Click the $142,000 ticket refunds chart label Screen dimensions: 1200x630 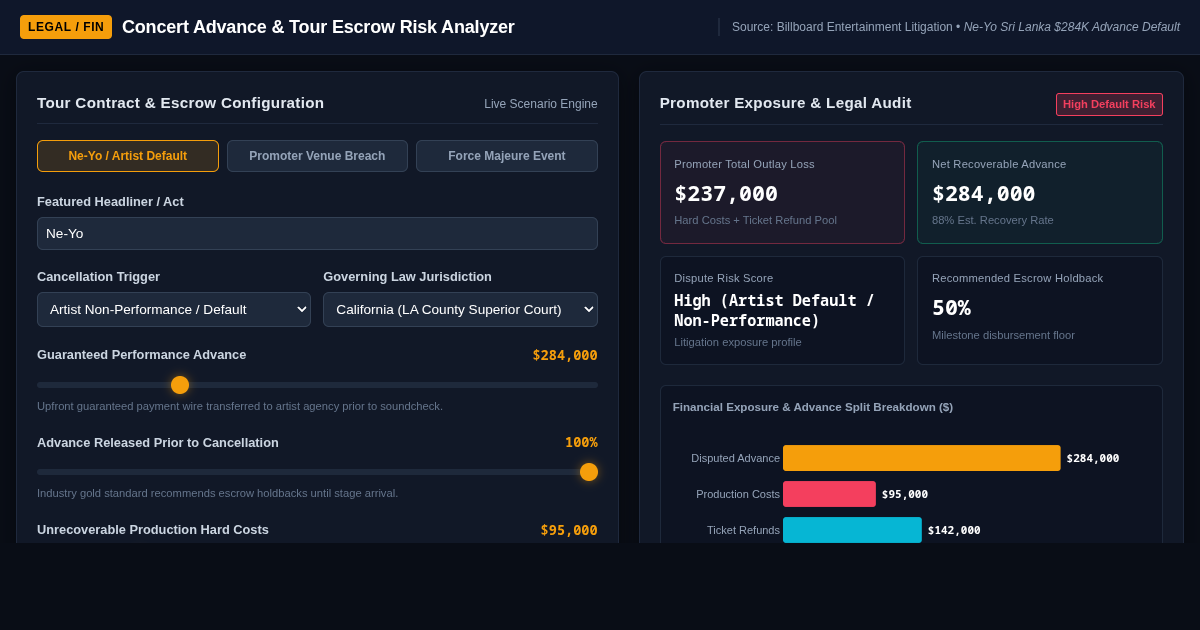pyautogui.click(x=954, y=530)
